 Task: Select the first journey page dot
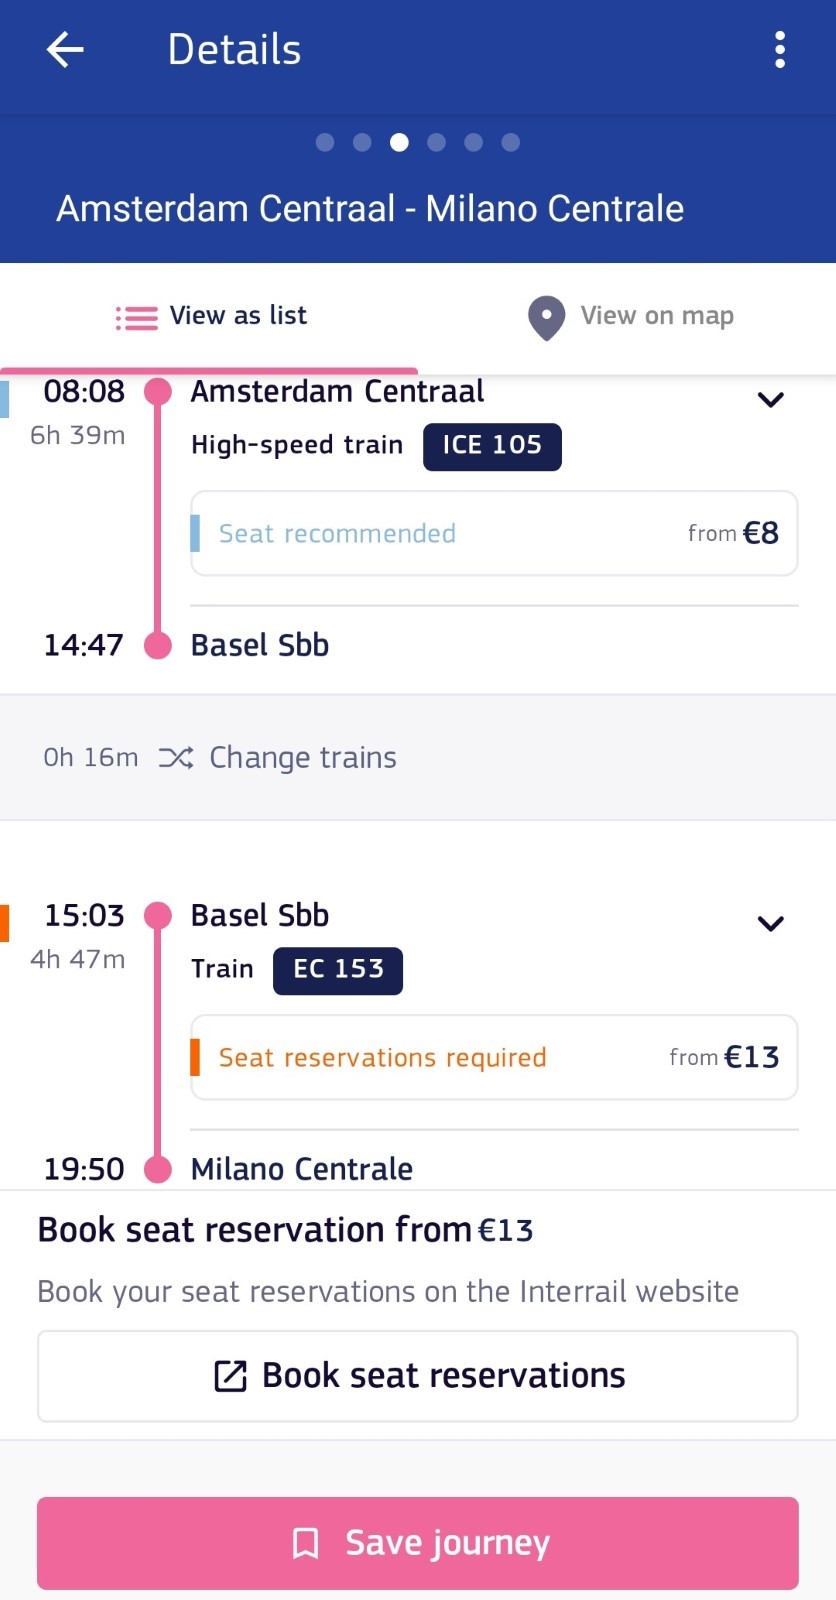click(325, 142)
